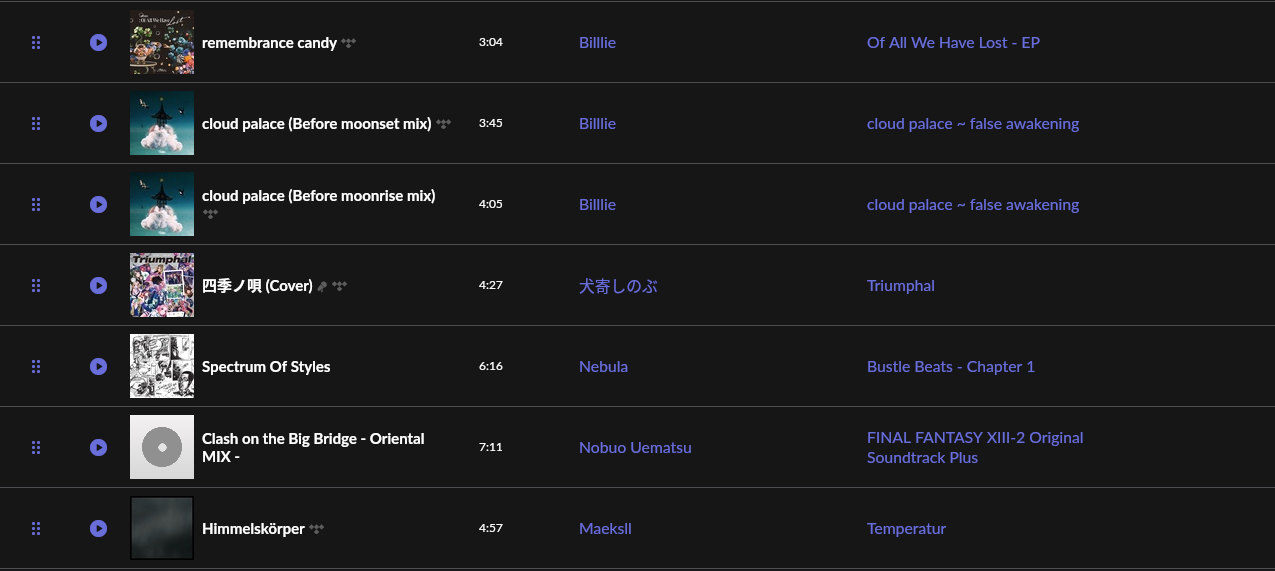Play the track remembrance candy
This screenshot has width=1275, height=571.
tap(98, 42)
